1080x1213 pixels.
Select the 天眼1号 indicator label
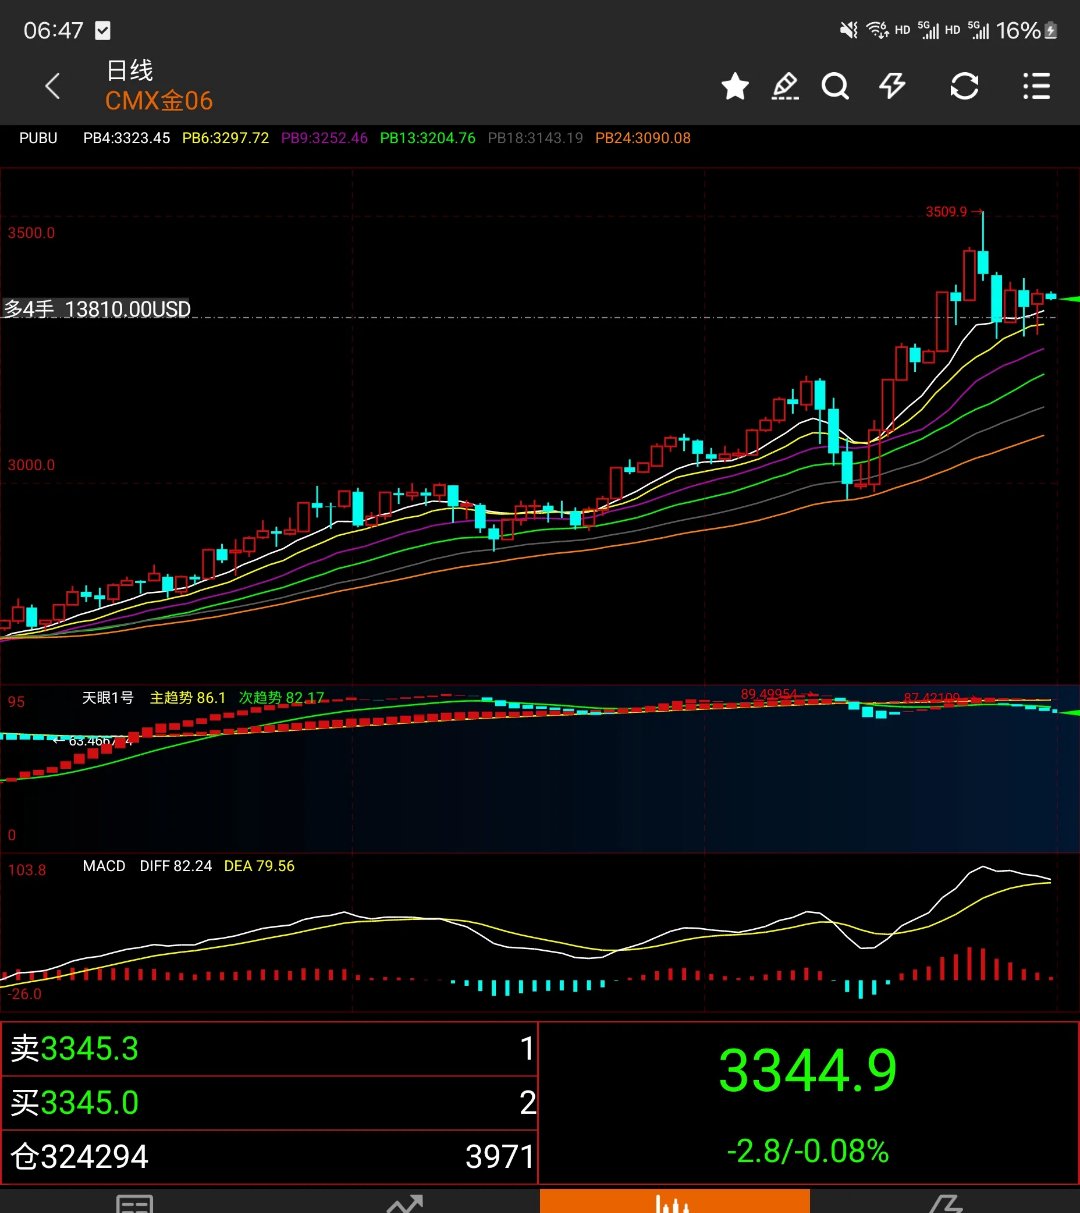107,698
